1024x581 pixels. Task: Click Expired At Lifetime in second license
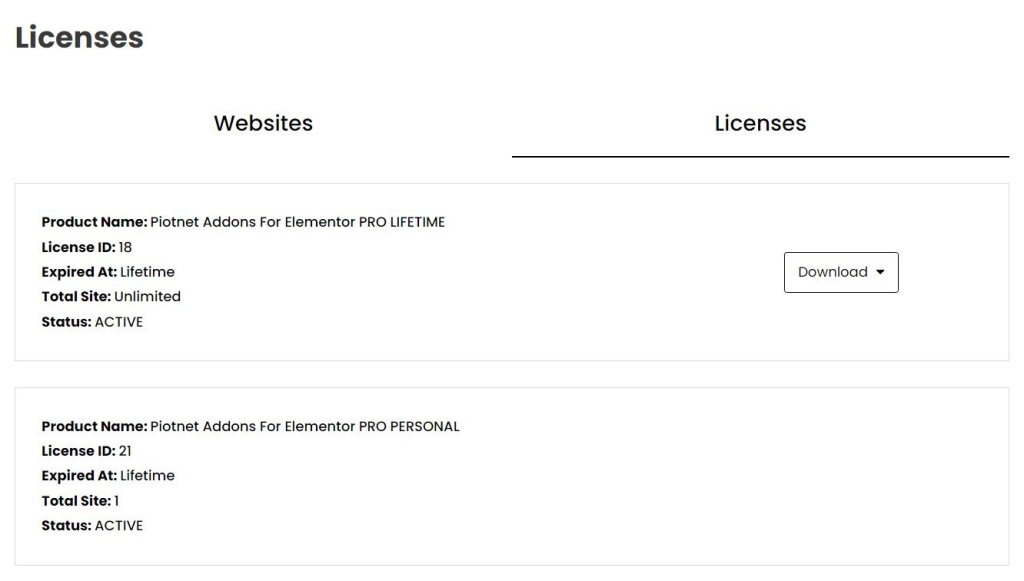coord(108,476)
